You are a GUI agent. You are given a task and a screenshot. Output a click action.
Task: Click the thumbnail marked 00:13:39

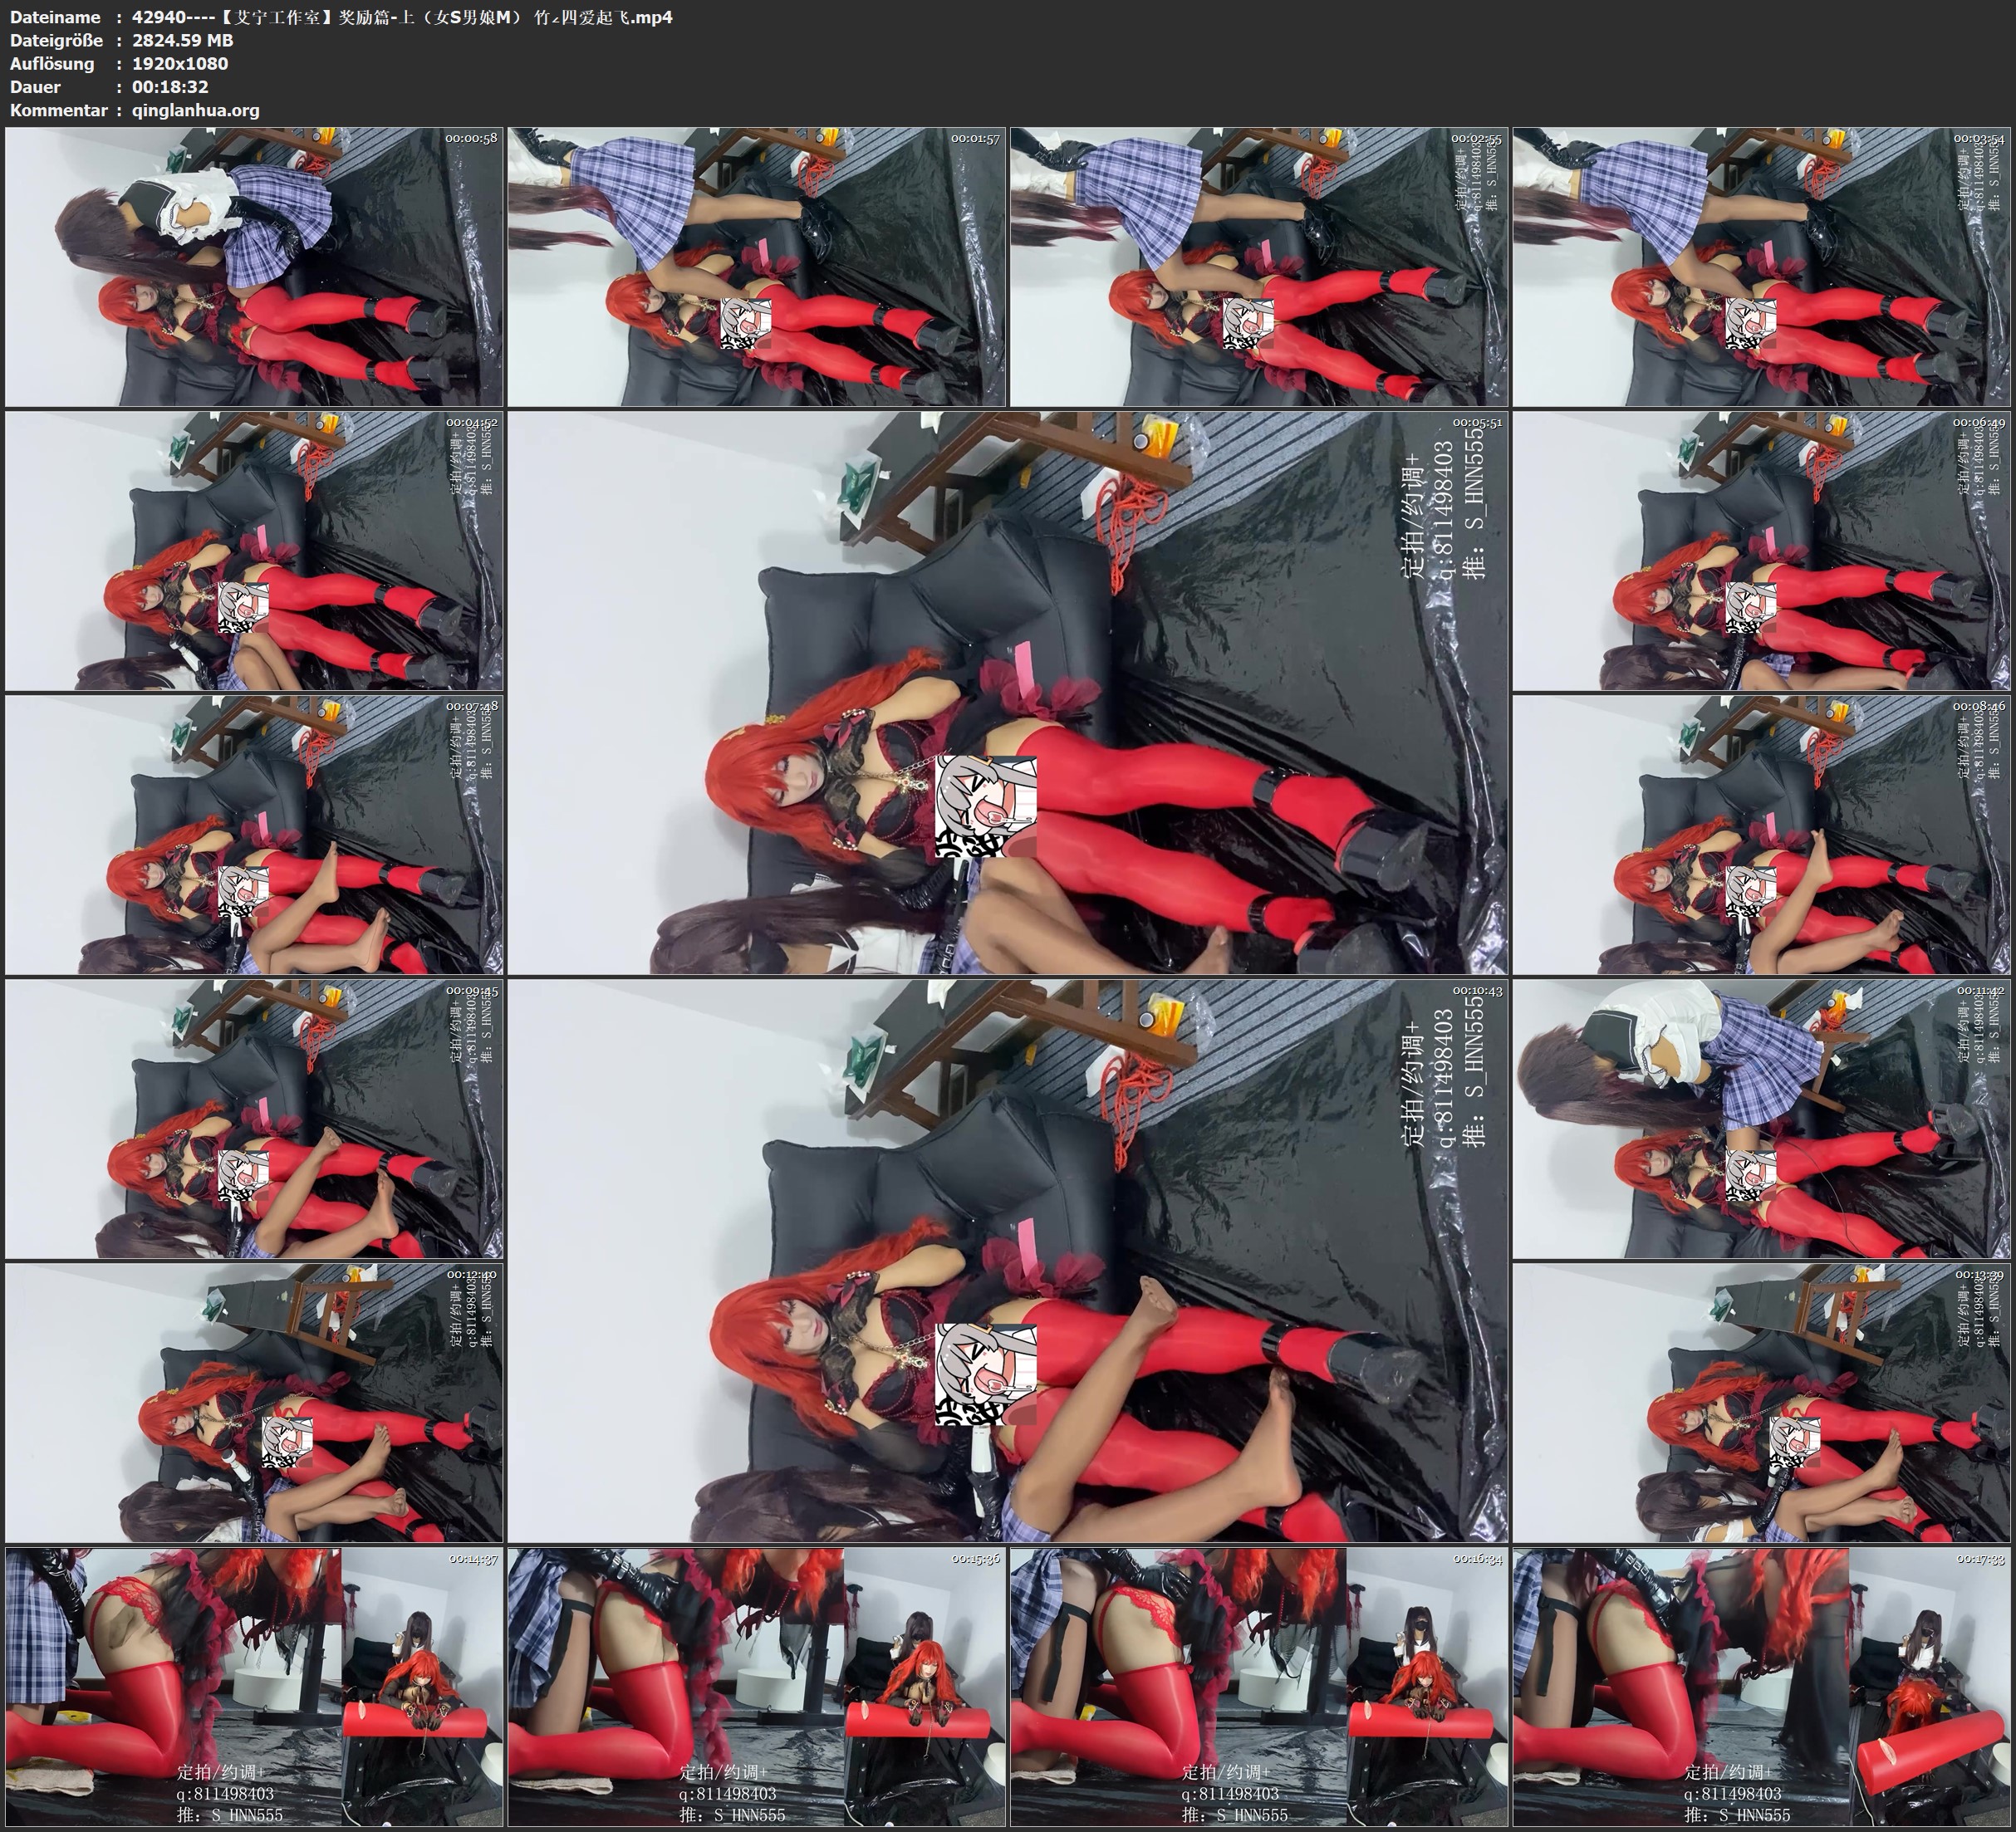(1762, 1403)
